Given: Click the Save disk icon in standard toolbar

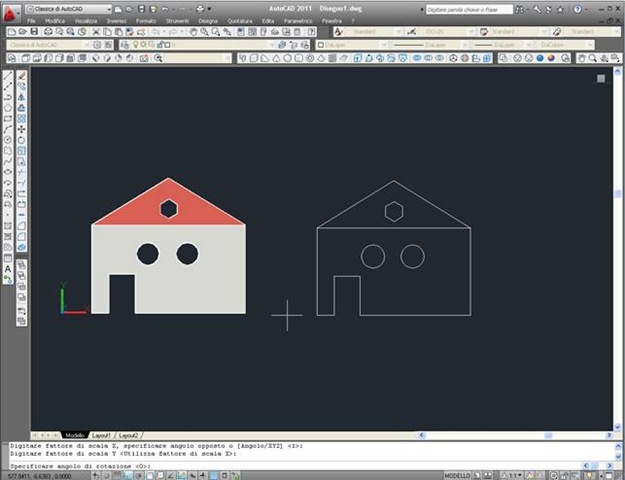Looking at the screenshot, I should (x=36, y=32).
